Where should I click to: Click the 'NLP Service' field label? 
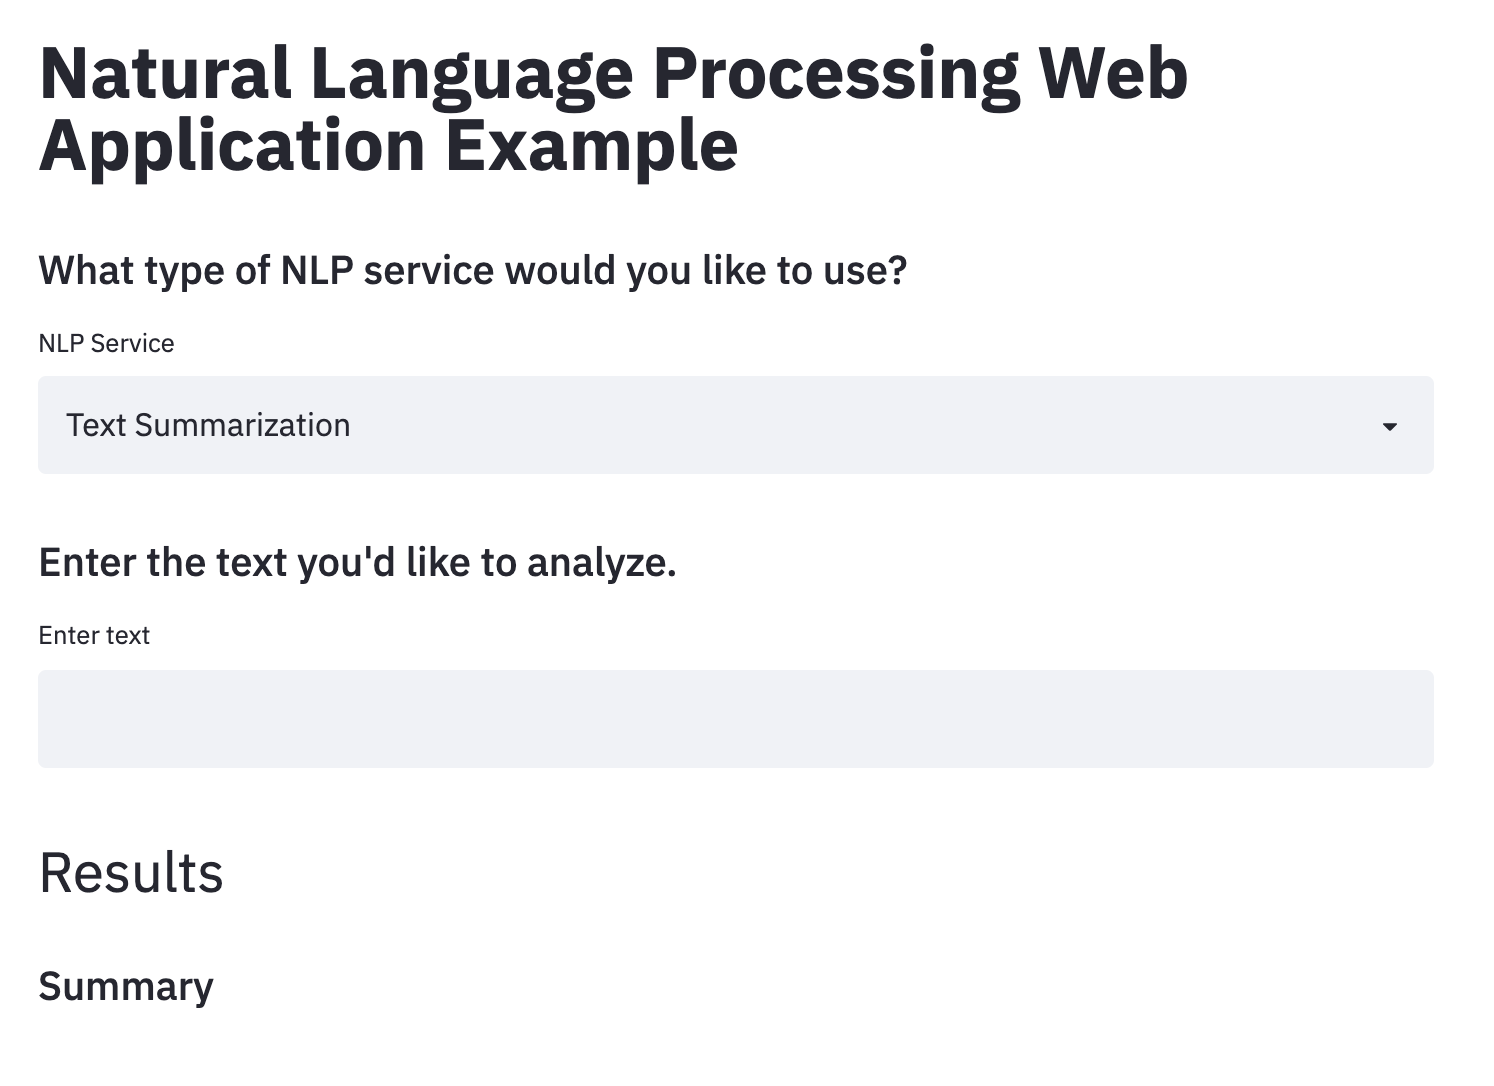[106, 344]
